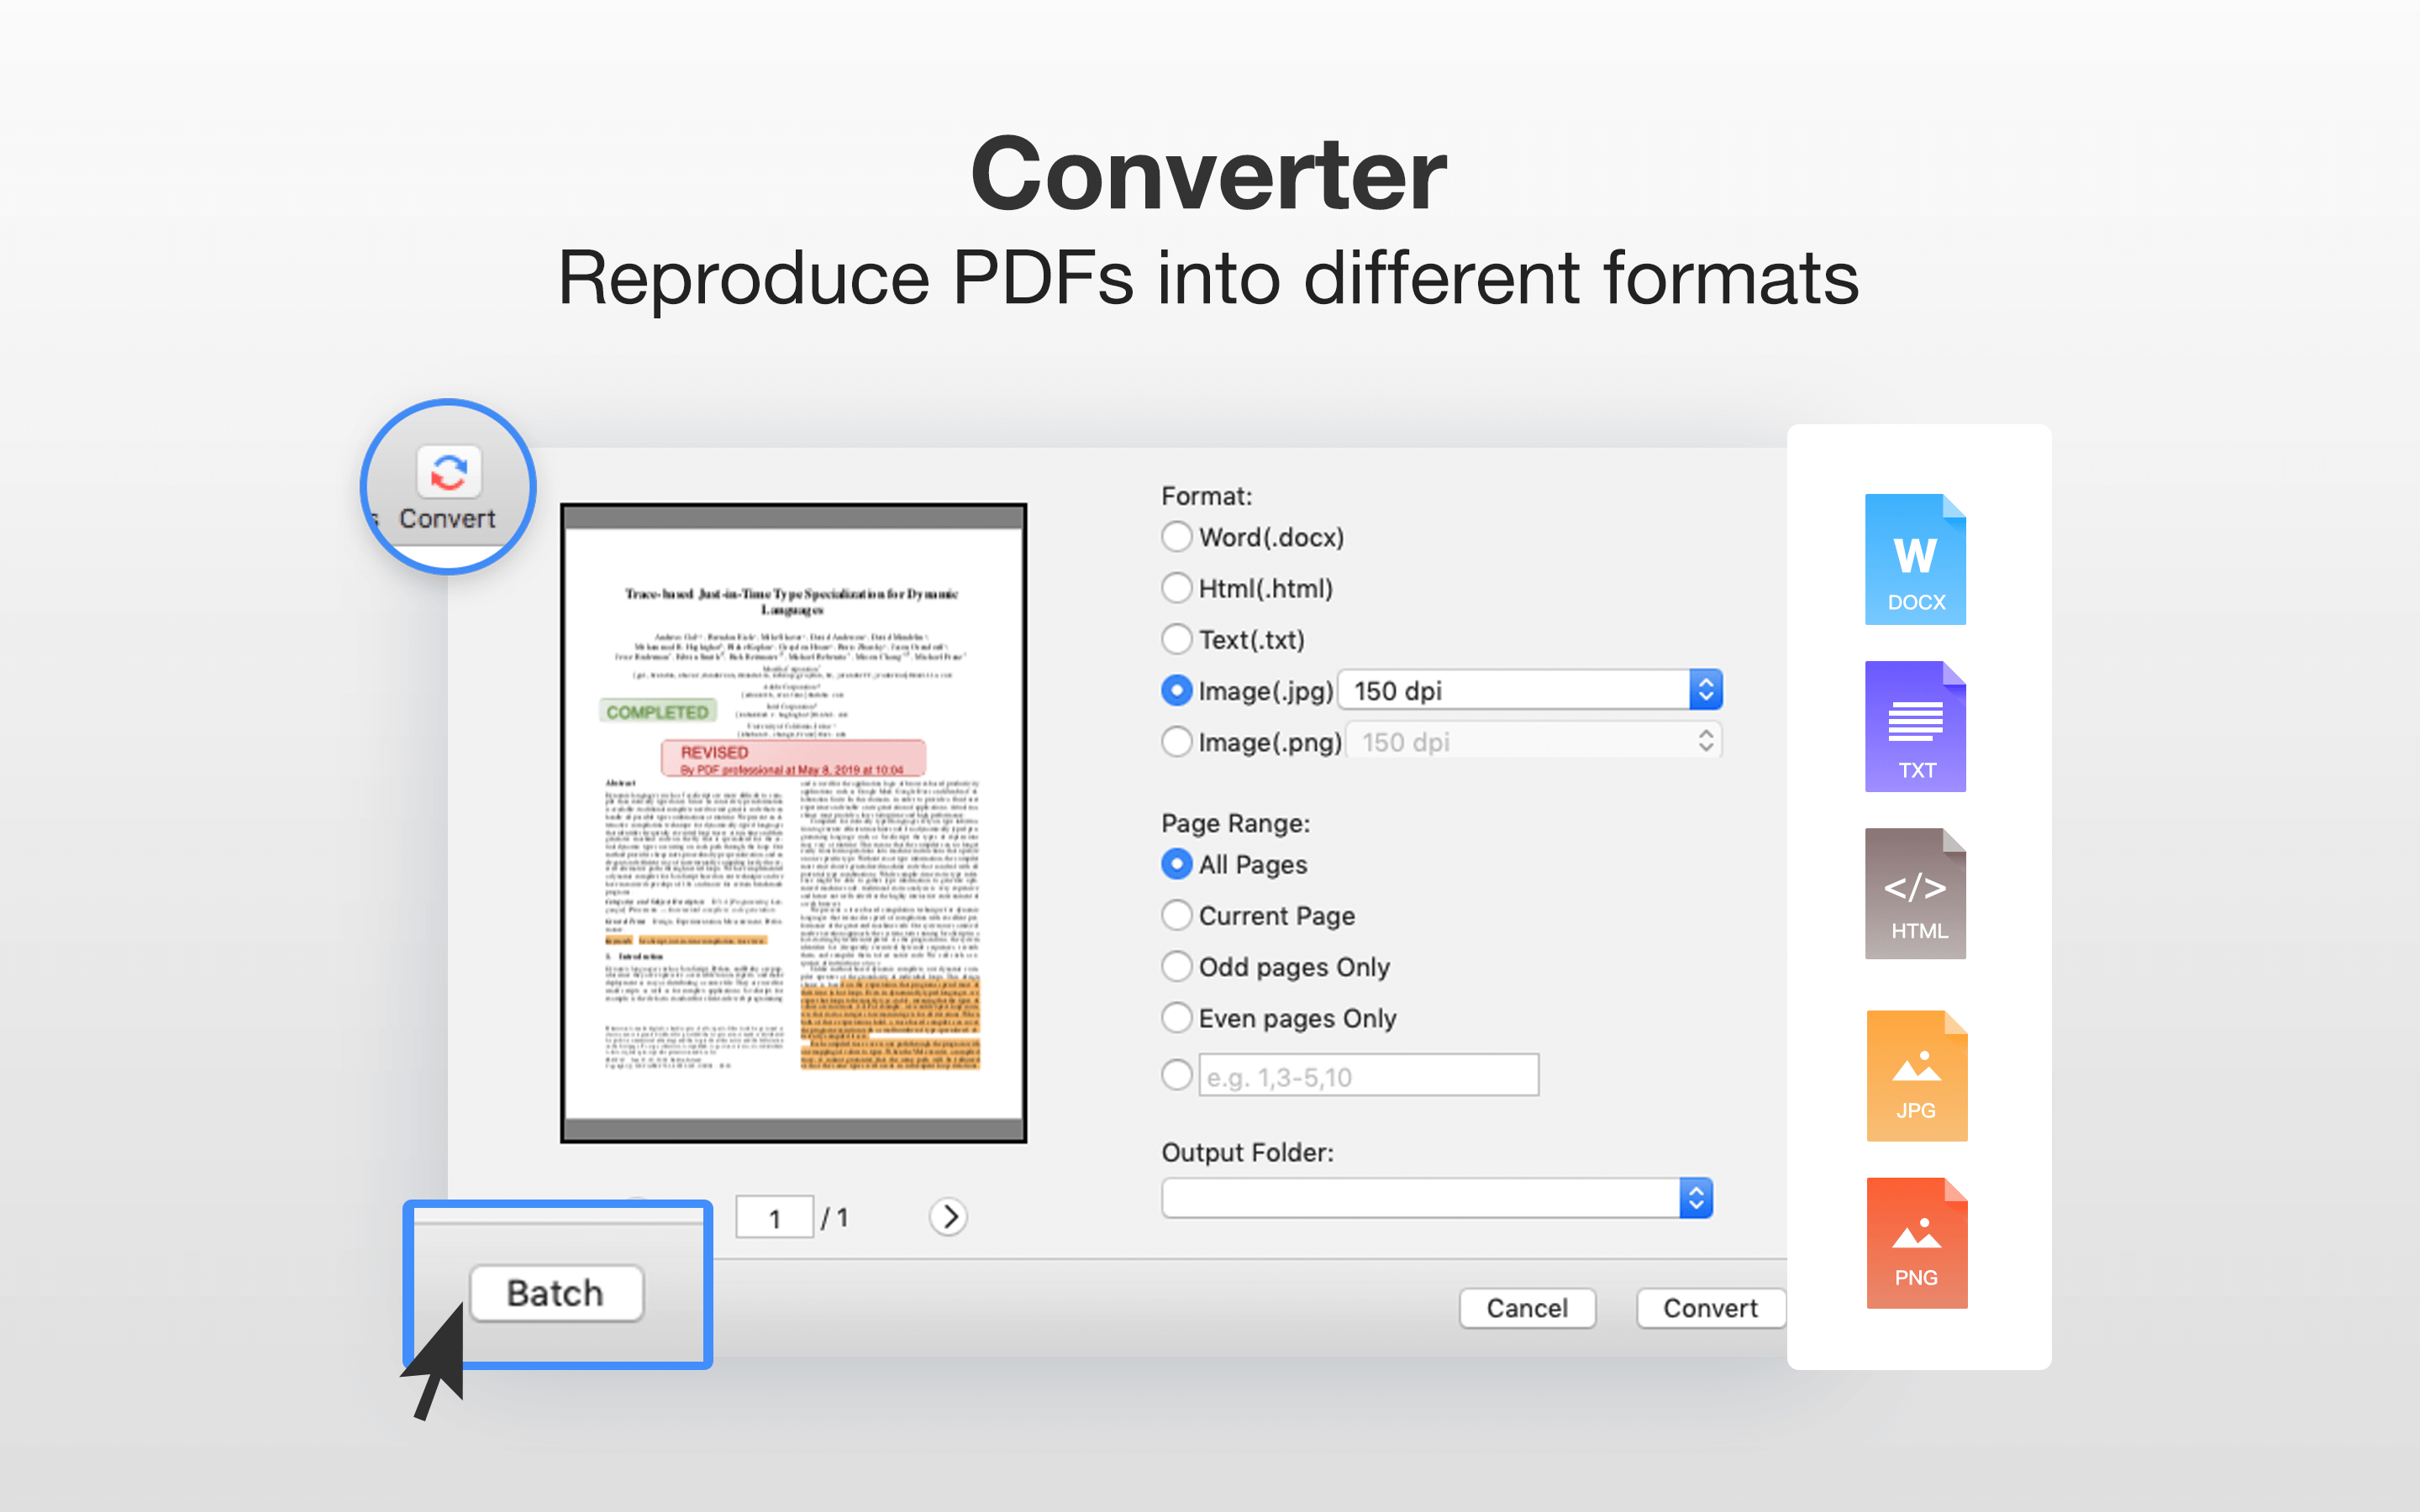Choose Image(.png) format radio button
The width and height of the screenshot is (2420, 1512).
click(x=1177, y=742)
